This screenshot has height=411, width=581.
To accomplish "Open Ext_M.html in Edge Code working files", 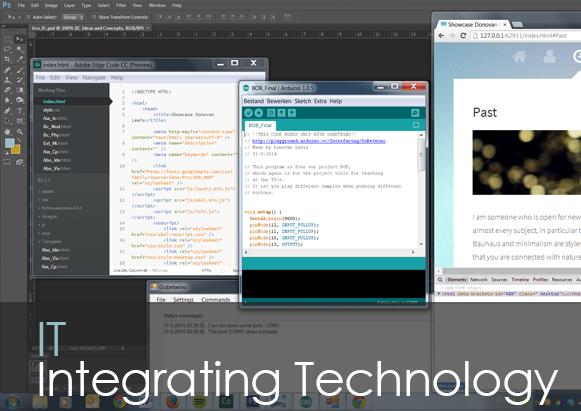I will [56, 143].
